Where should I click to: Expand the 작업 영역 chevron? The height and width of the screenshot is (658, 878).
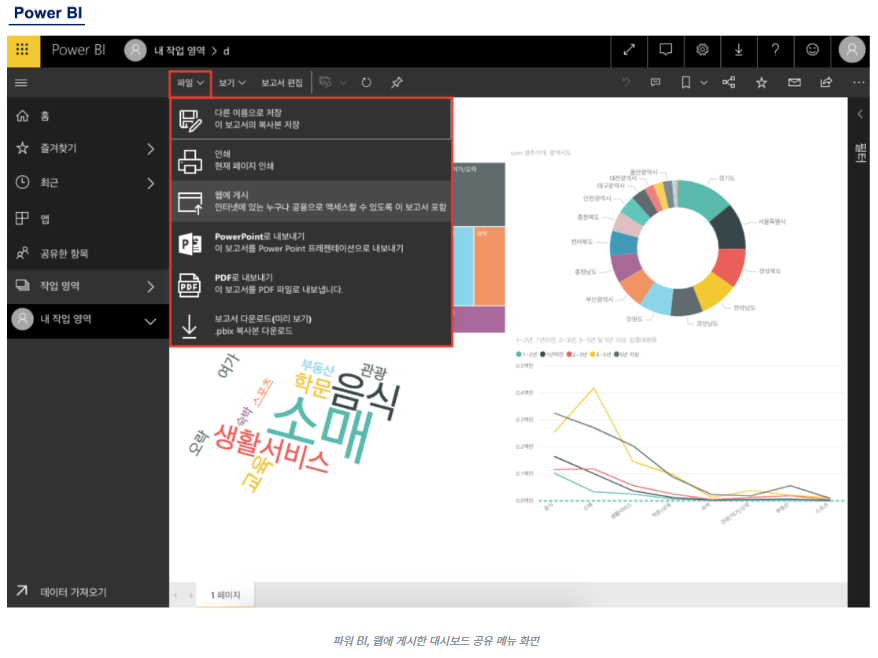point(150,287)
